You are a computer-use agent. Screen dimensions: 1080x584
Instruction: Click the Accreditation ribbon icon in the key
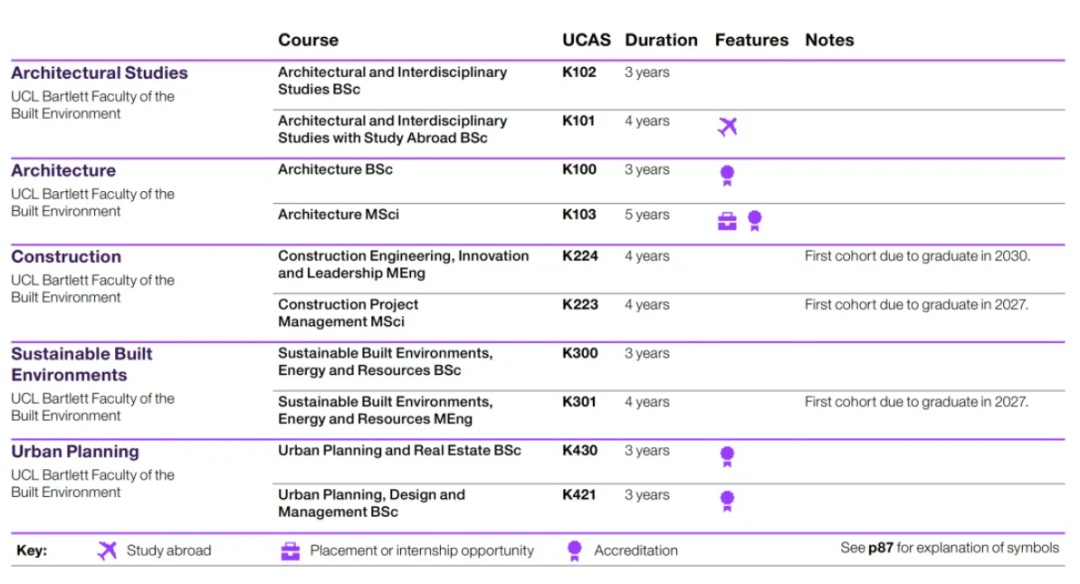tap(574, 550)
